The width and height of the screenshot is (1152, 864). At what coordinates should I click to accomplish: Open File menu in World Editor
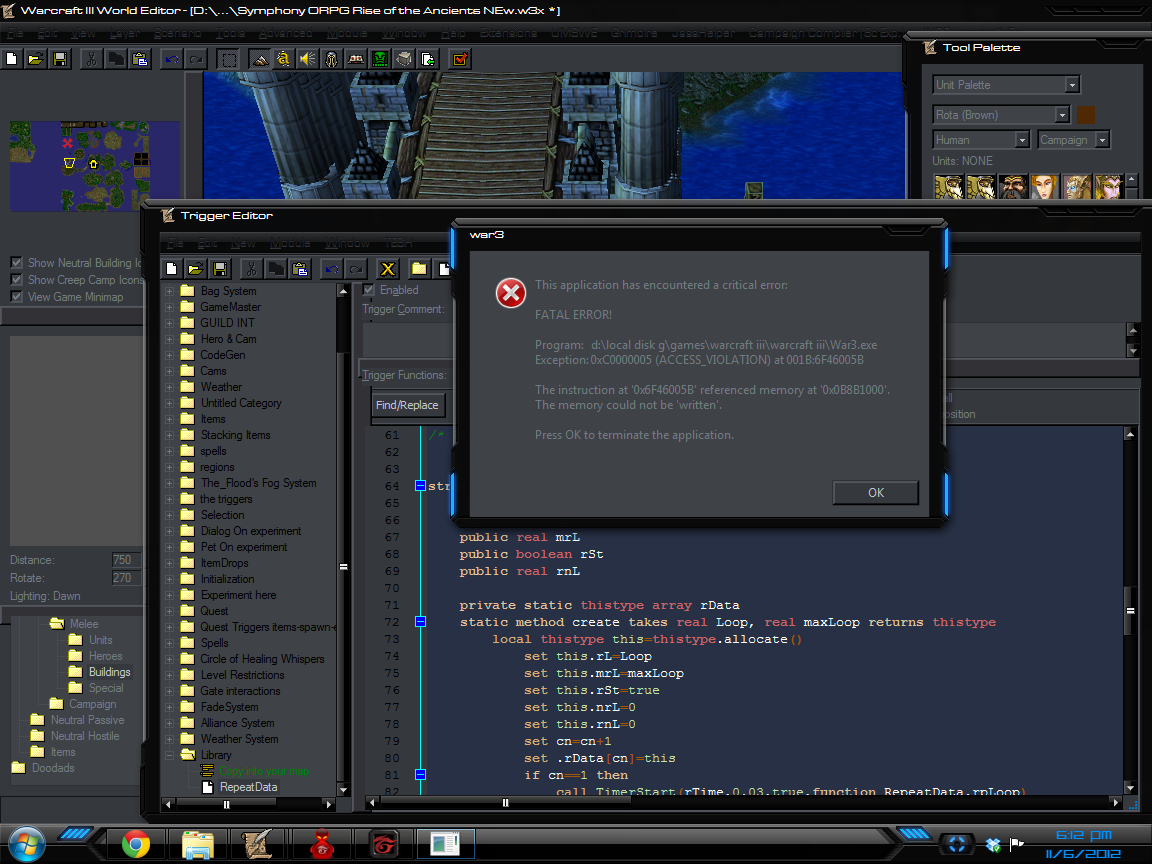point(15,33)
